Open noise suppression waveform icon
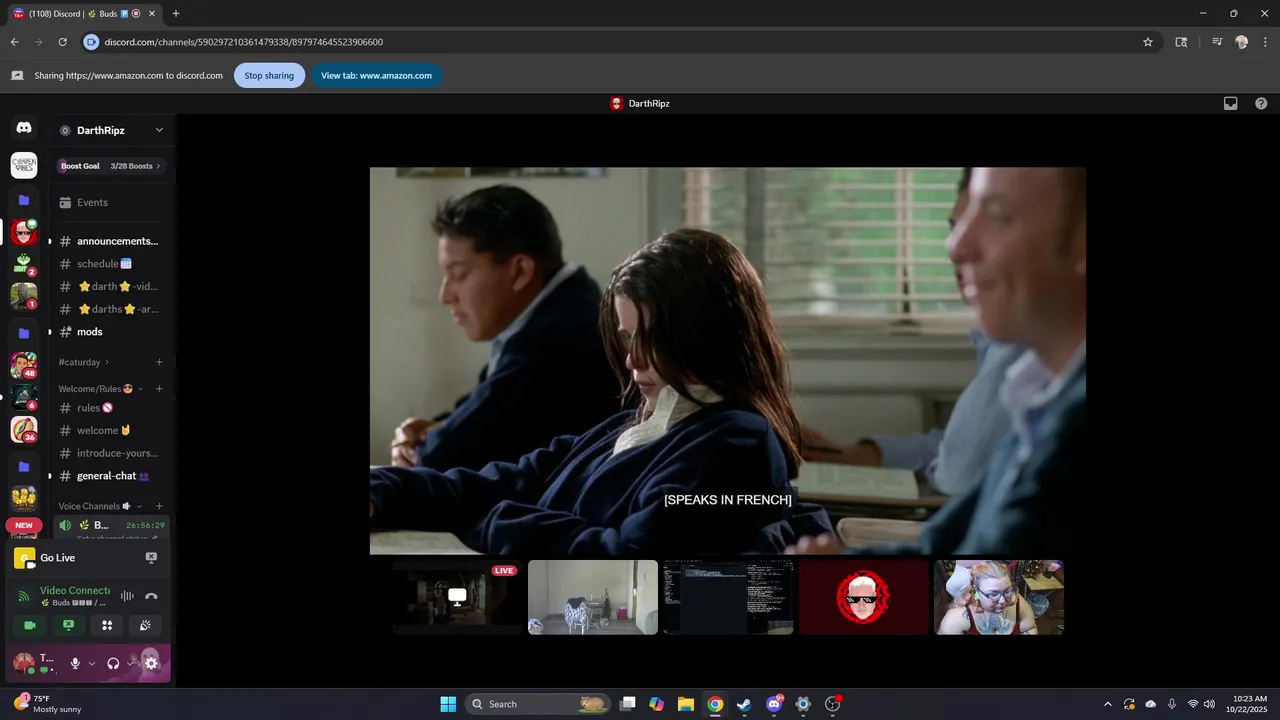This screenshot has width=1280, height=720. [127, 596]
